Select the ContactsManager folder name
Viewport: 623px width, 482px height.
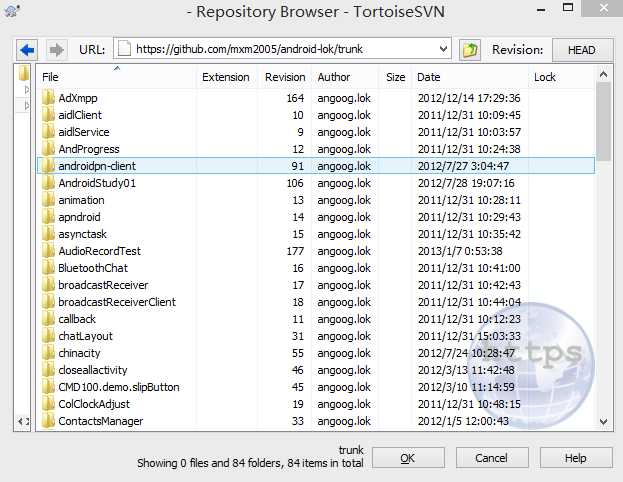(x=101, y=421)
